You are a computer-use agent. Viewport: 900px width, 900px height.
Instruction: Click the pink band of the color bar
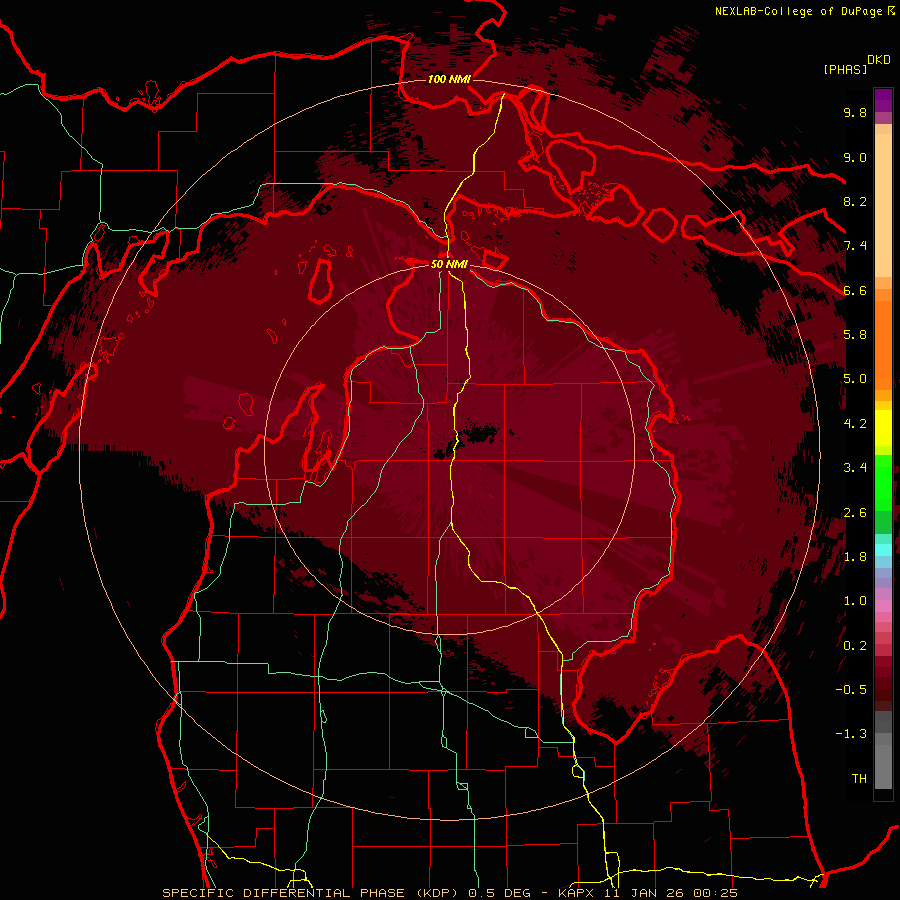coord(883,605)
